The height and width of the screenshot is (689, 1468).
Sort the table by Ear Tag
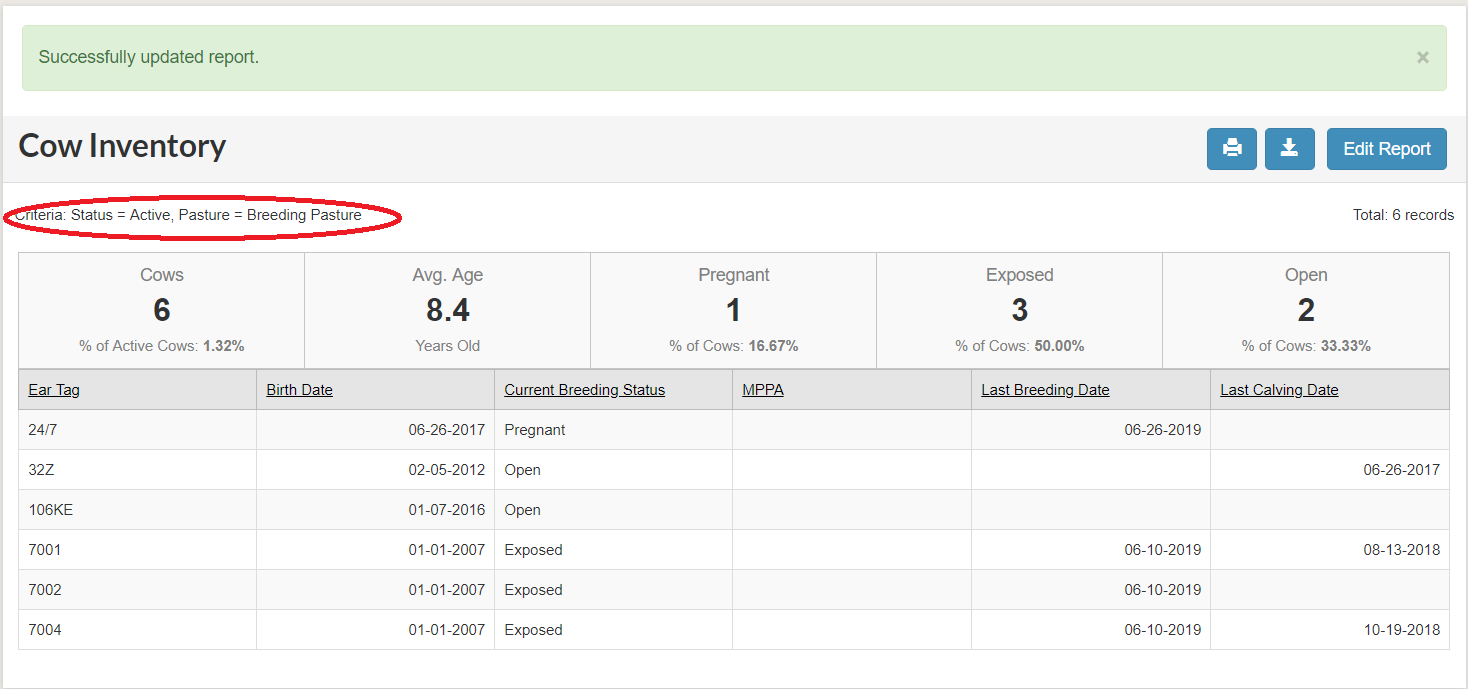coord(54,389)
